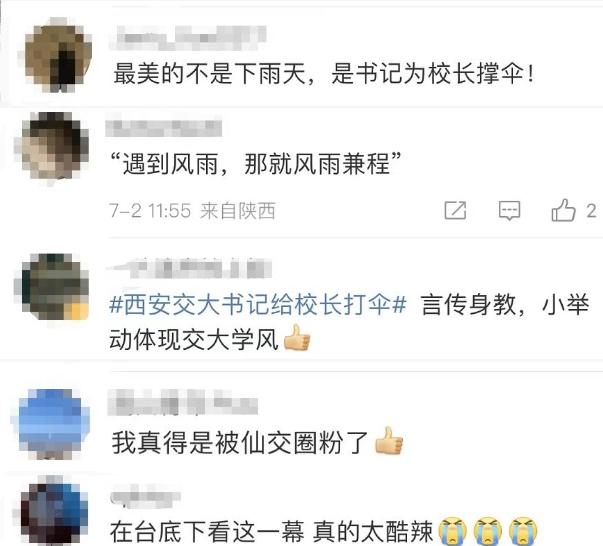Open the blurred username above "最美的不是下雨天"
The height and width of the screenshot is (546, 603).
point(188,38)
